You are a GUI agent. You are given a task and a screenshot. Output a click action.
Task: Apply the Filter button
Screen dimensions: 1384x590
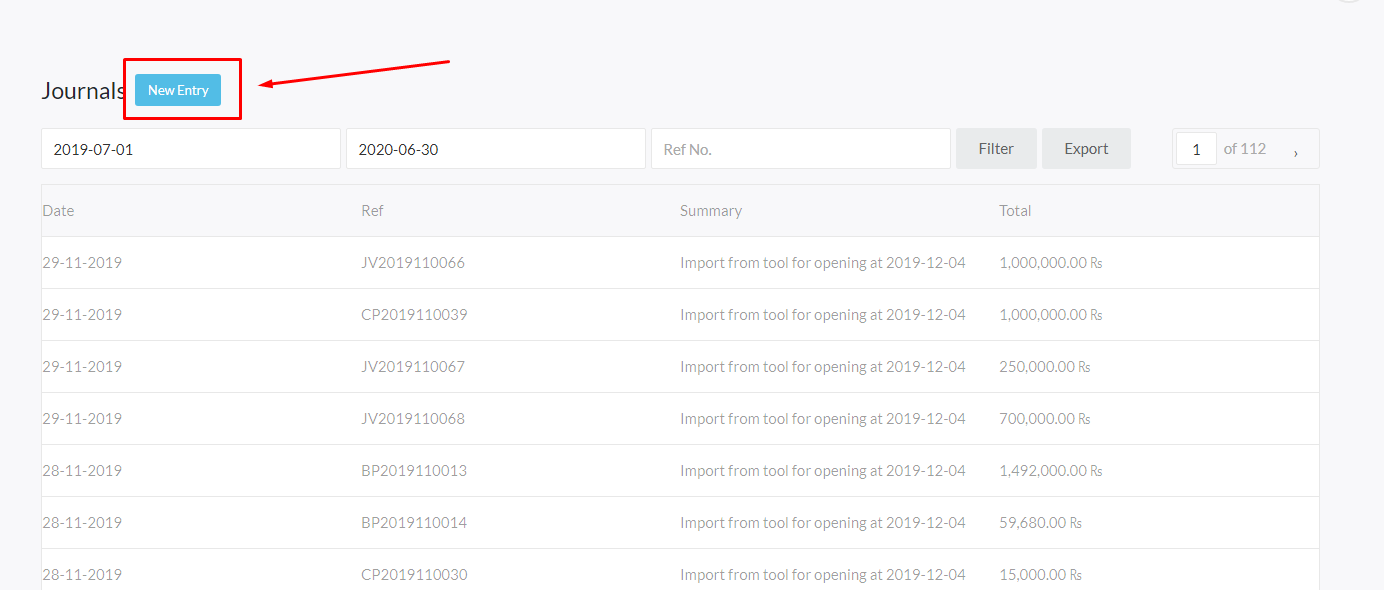coord(995,149)
